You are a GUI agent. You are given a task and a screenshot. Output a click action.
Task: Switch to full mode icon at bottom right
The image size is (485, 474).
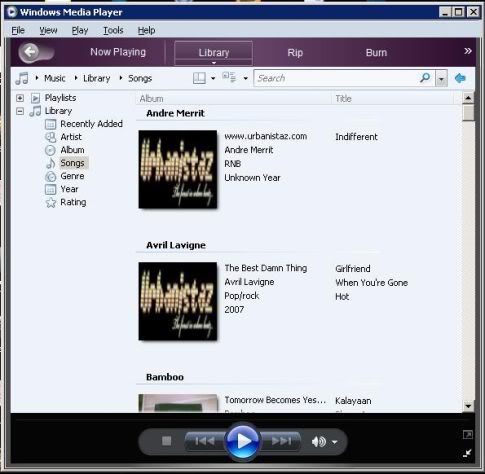(x=467, y=435)
